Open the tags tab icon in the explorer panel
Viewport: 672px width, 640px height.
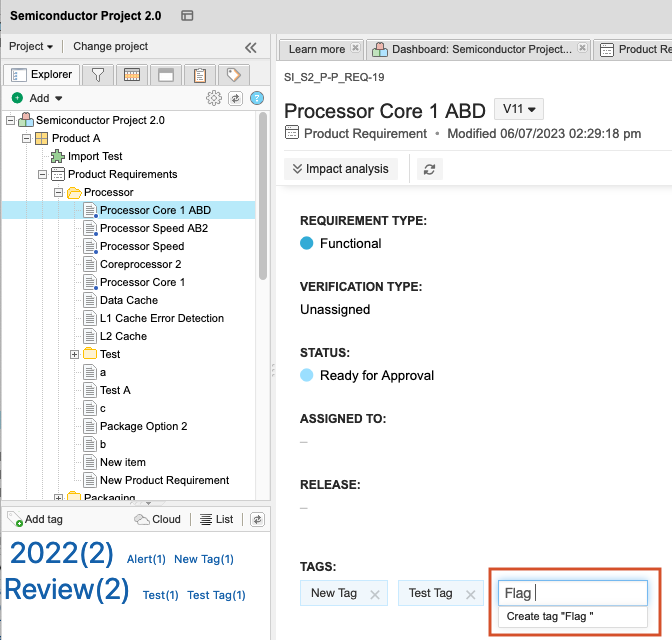[233, 75]
